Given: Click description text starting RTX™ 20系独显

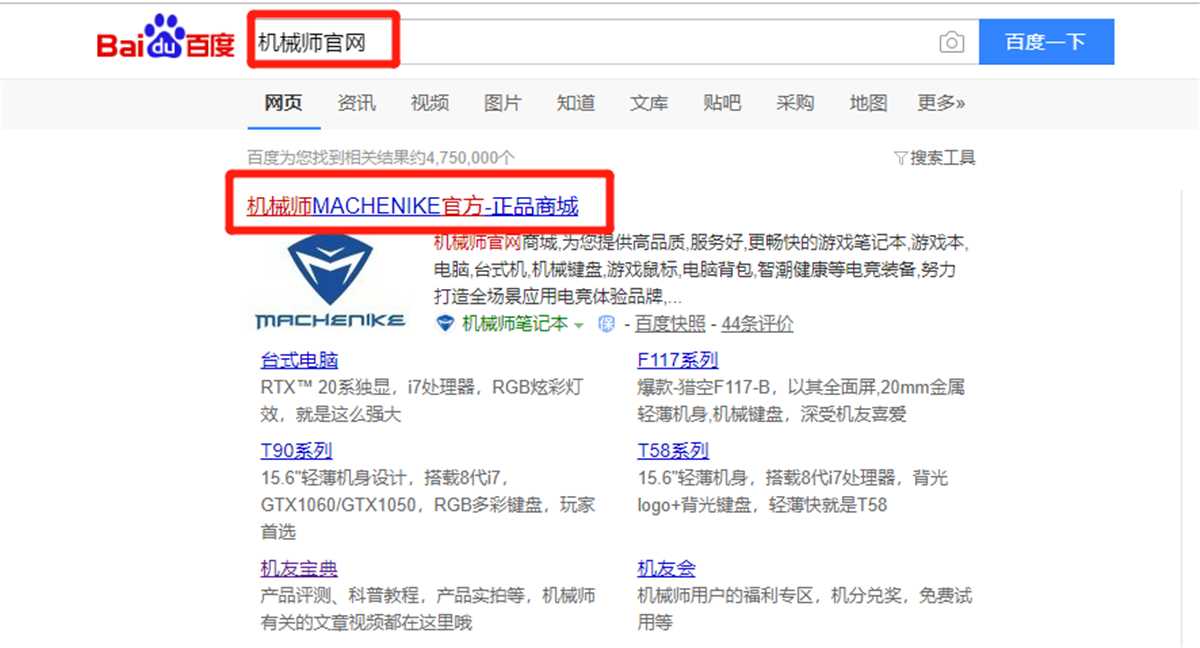Looking at the screenshot, I should 421,400.
